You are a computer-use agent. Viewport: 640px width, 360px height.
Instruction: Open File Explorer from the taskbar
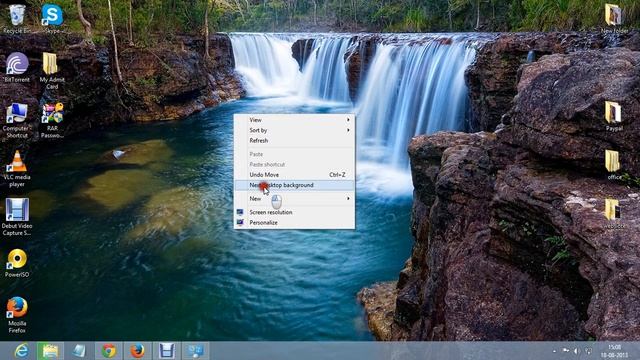coord(50,351)
